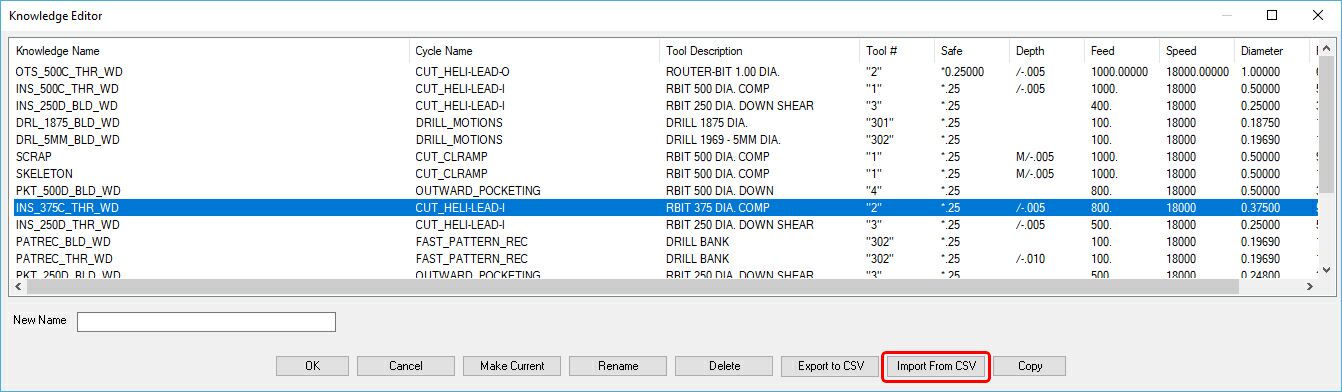Click the Delete button

pos(724,366)
